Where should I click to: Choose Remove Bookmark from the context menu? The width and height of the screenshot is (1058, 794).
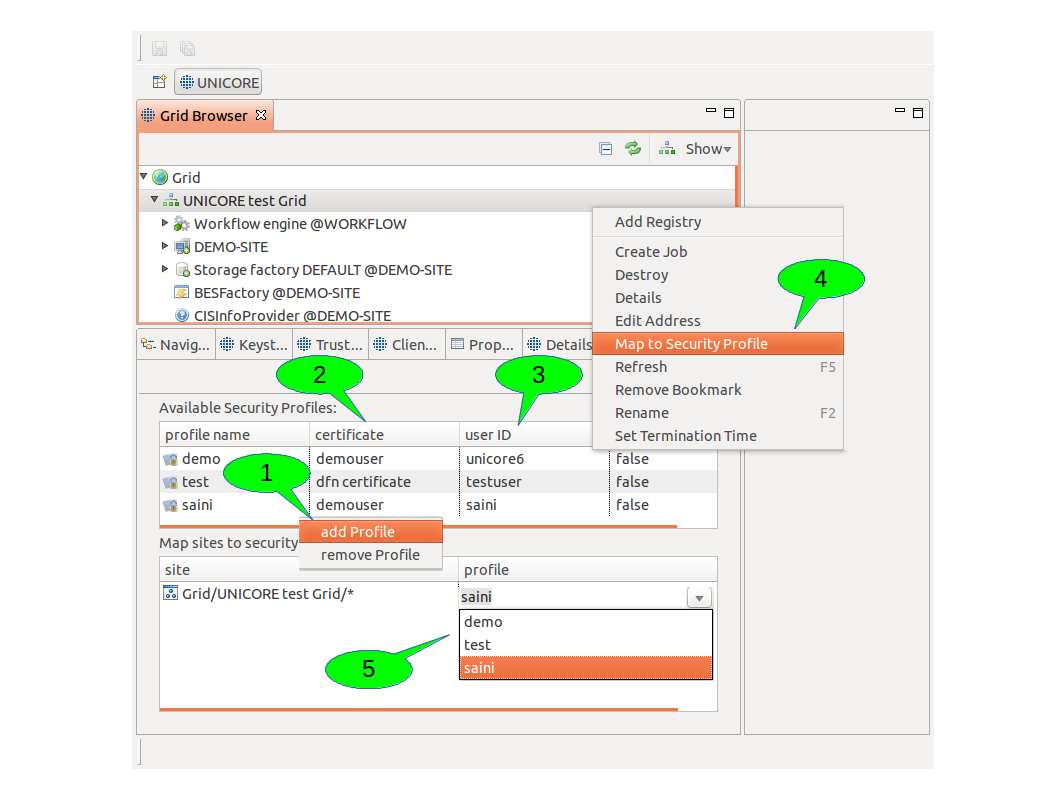[718, 389]
